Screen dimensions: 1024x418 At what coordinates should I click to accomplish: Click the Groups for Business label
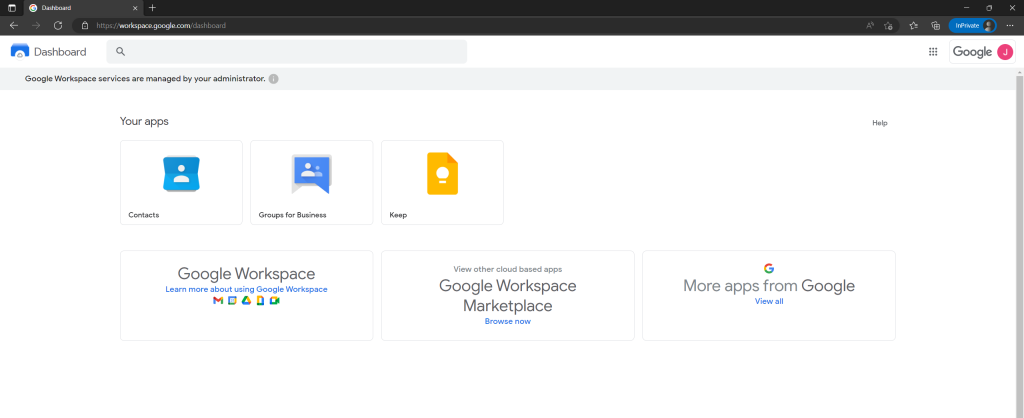(x=293, y=215)
